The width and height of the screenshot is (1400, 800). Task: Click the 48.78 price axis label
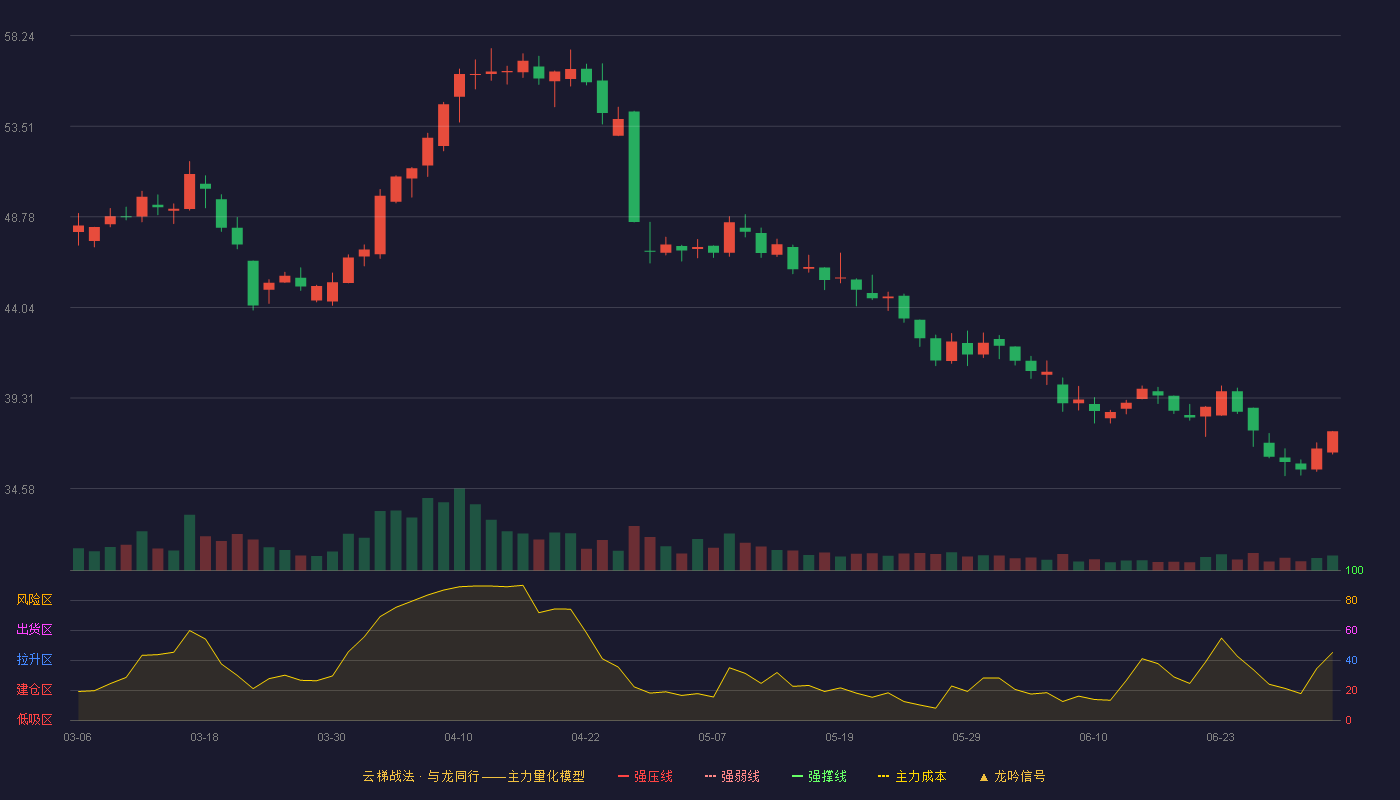coord(19,217)
